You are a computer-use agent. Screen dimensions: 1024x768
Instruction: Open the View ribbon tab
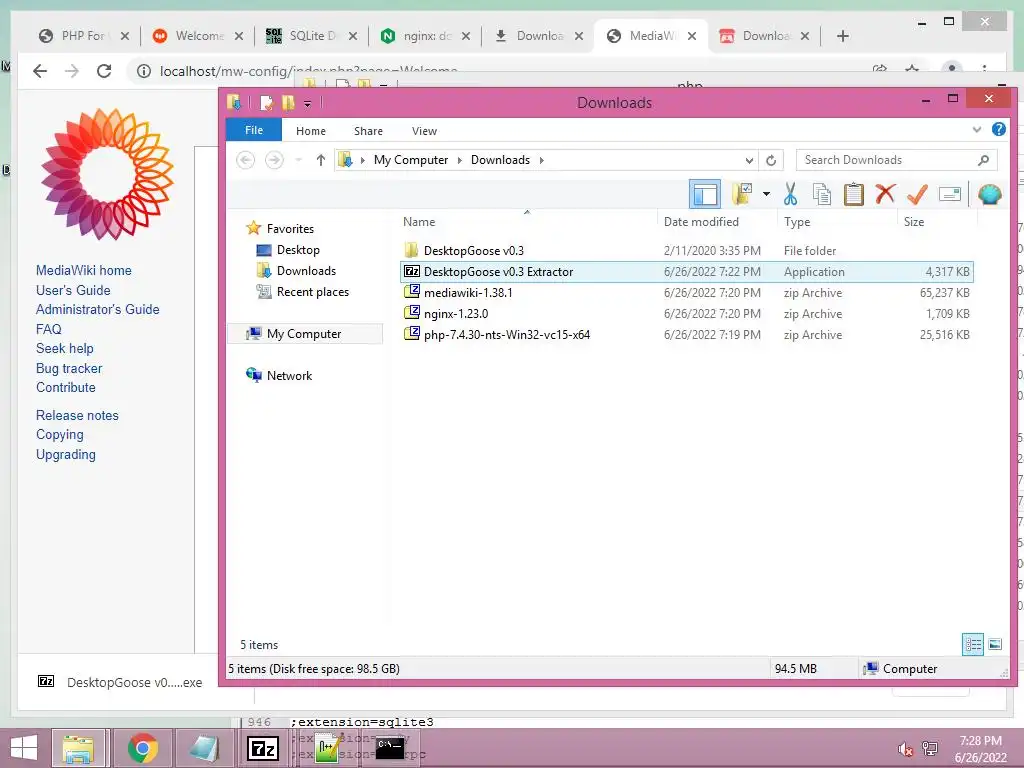[424, 131]
